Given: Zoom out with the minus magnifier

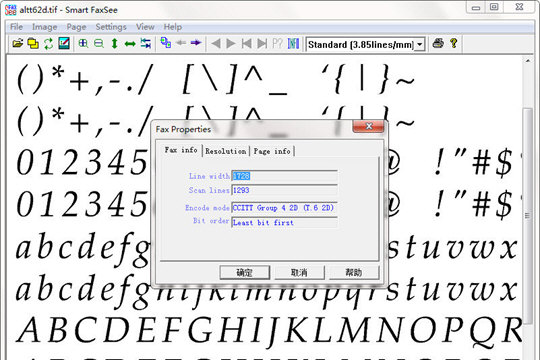Looking at the screenshot, I should pos(99,43).
